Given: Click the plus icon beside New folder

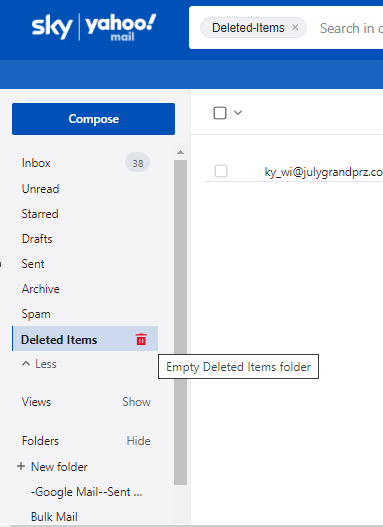Looking at the screenshot, I should tap(21, 466).
